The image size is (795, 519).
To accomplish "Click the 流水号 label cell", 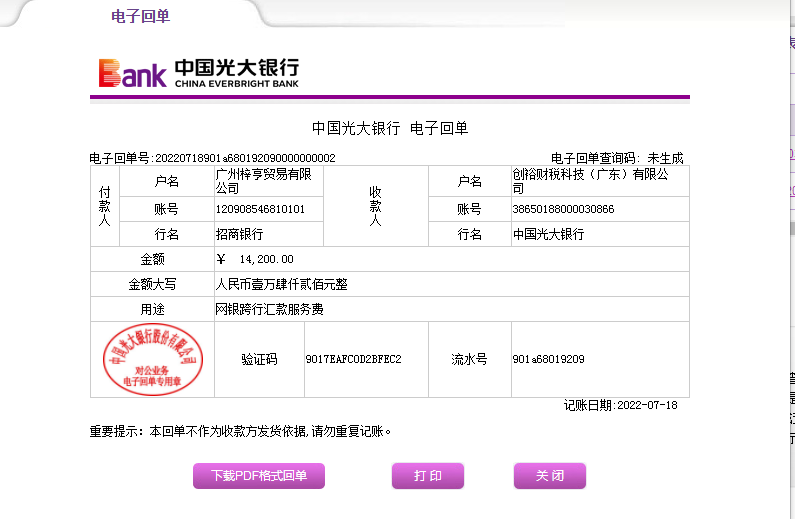I will (x=469, y=359).
